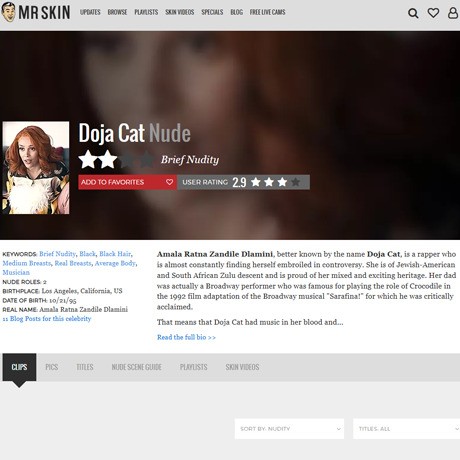Switch to the Titles tab
The height and width of the screenshot is (460, 460).
click(x=85, y=367)
